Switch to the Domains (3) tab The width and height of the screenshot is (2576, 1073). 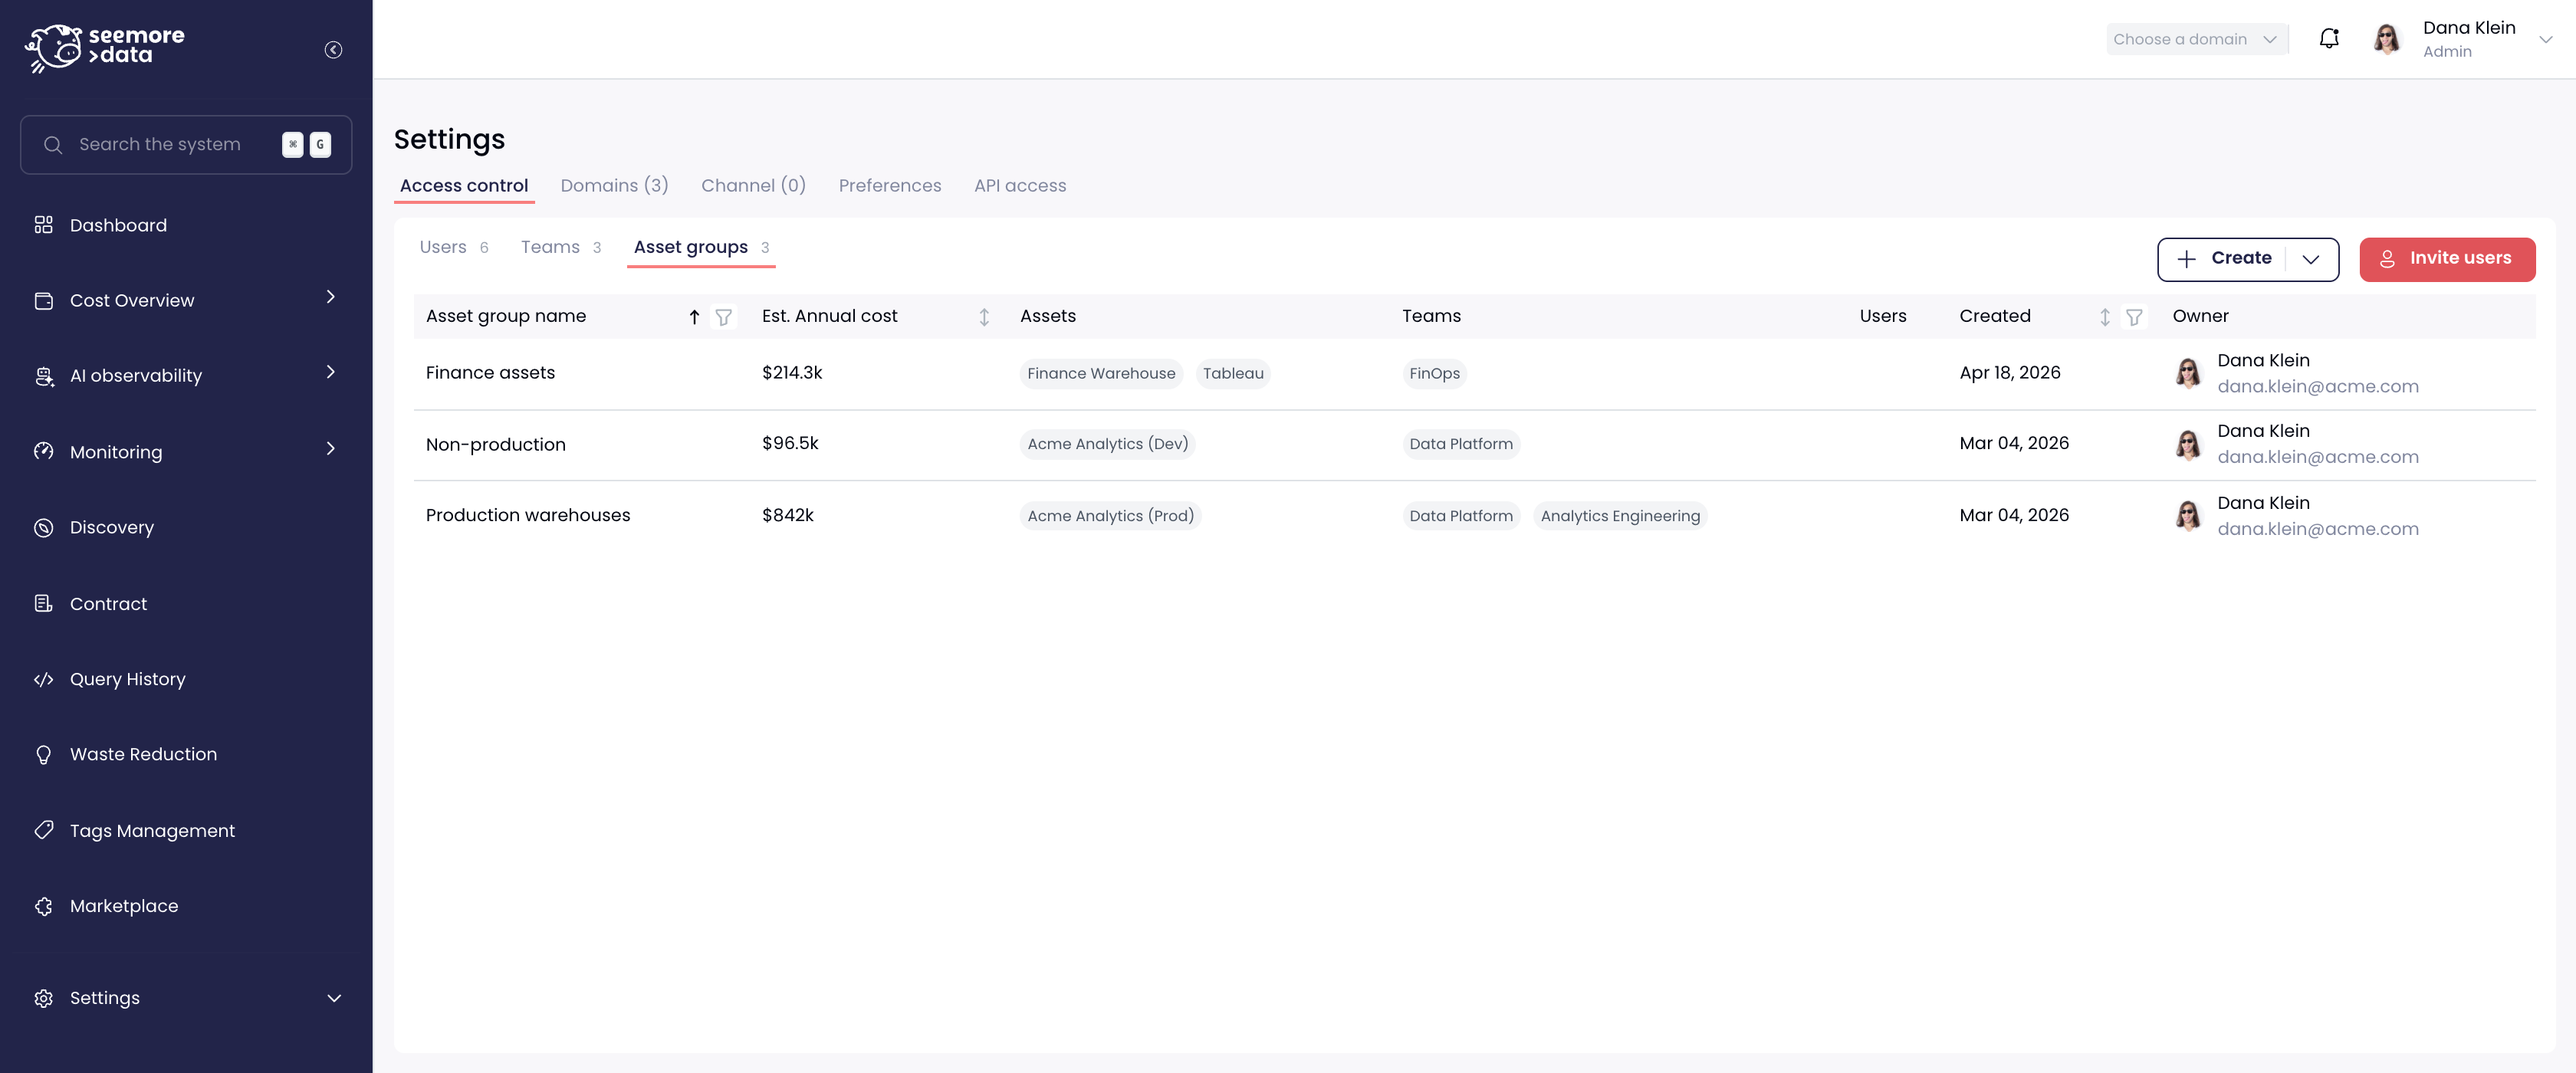click(614, 186)
